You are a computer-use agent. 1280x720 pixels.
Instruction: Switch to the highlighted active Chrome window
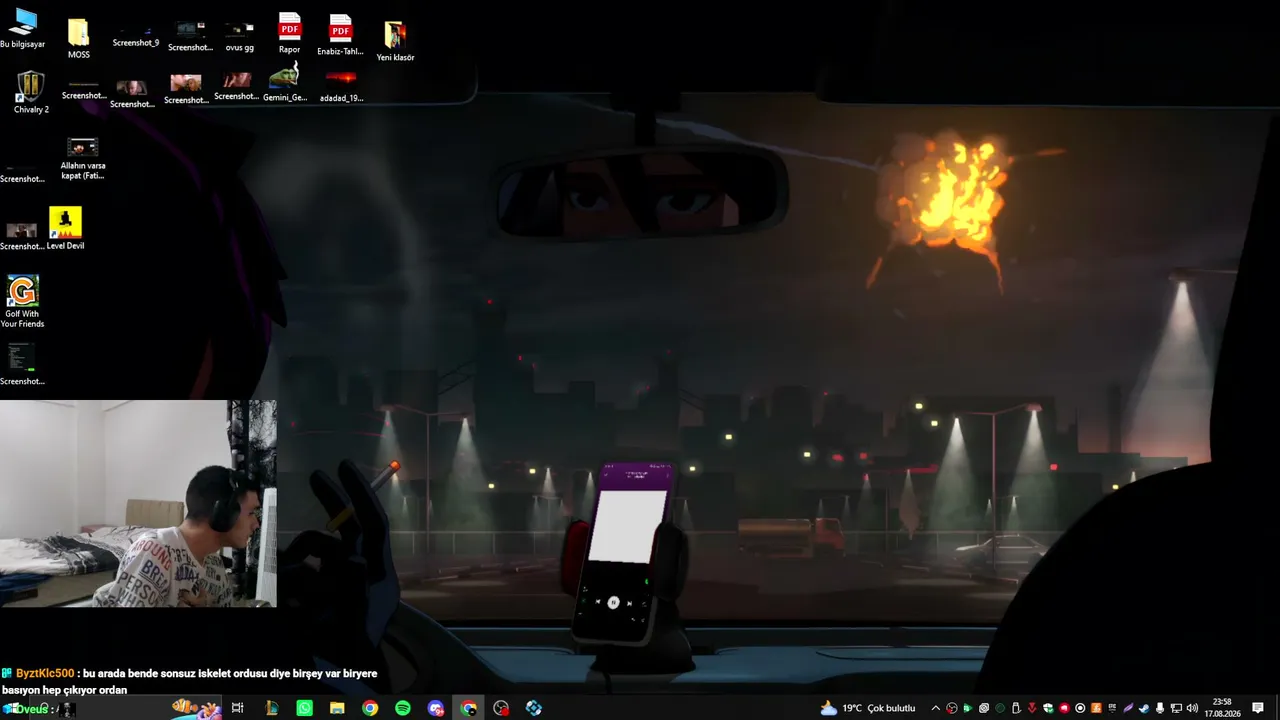(x=469, y=708)
